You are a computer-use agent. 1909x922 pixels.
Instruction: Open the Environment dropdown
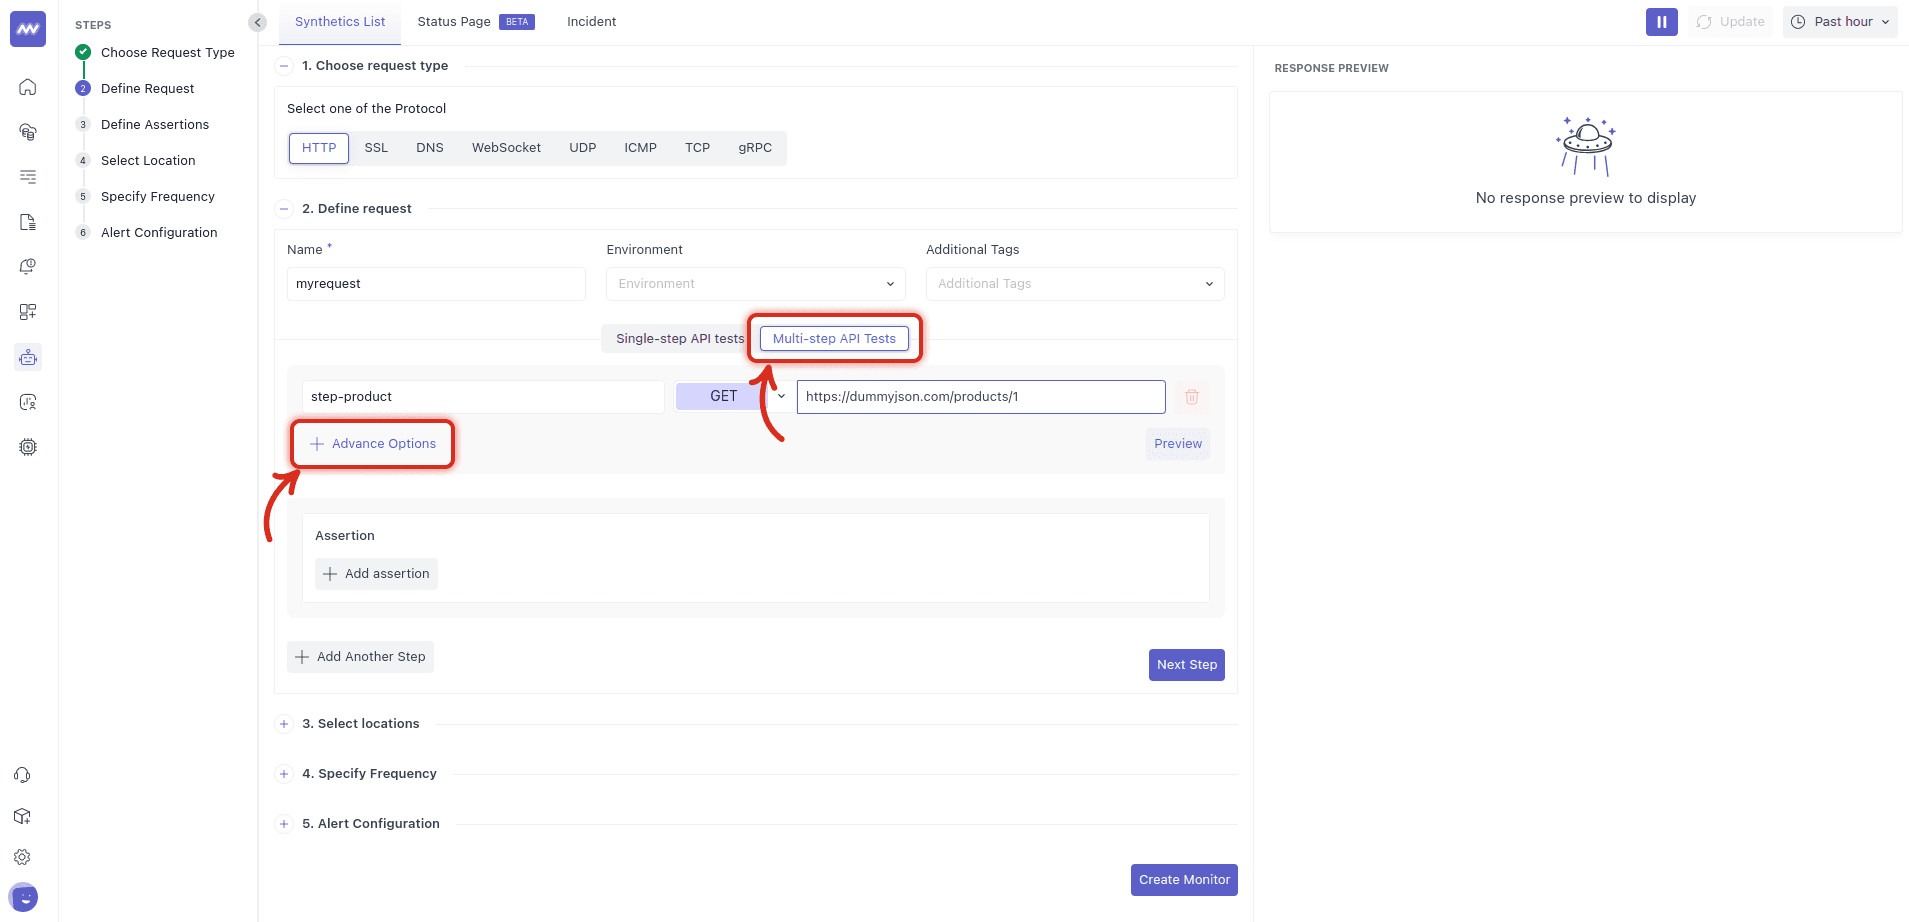pos(754,283)
